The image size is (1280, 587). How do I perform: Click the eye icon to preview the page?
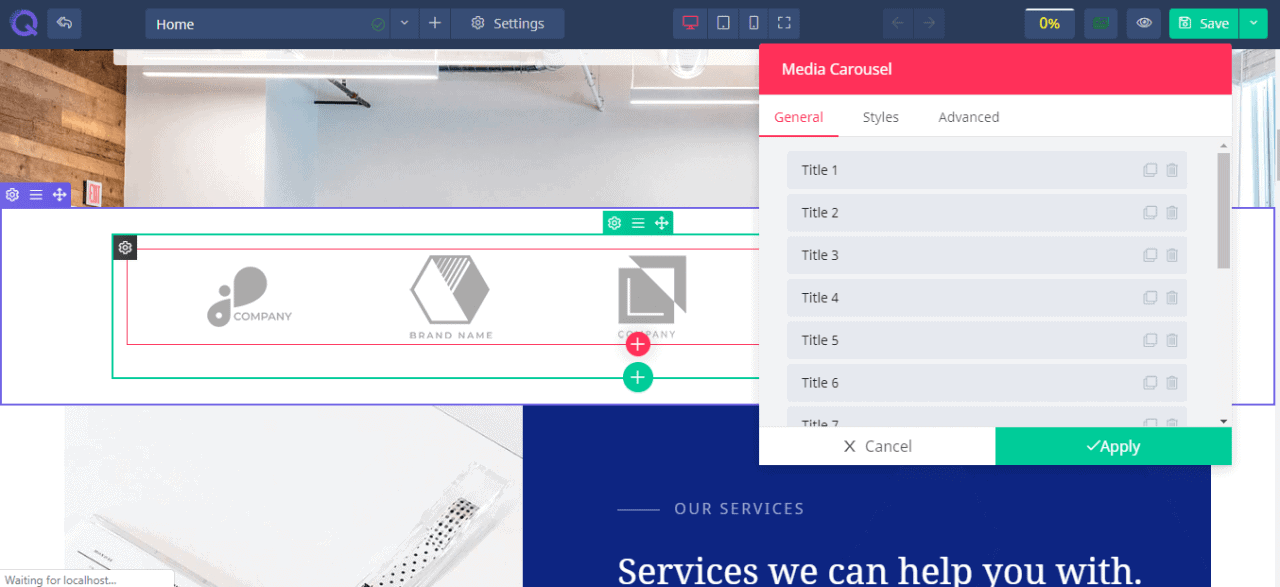coord(1143,23)
